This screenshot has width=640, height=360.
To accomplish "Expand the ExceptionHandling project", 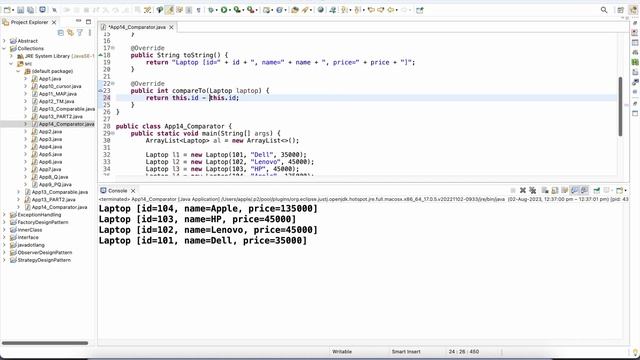I will click(4, 215).
